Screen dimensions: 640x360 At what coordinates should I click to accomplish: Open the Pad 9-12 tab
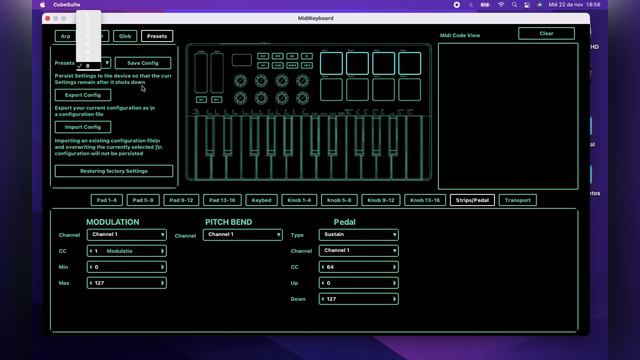(x=181, y=200)
